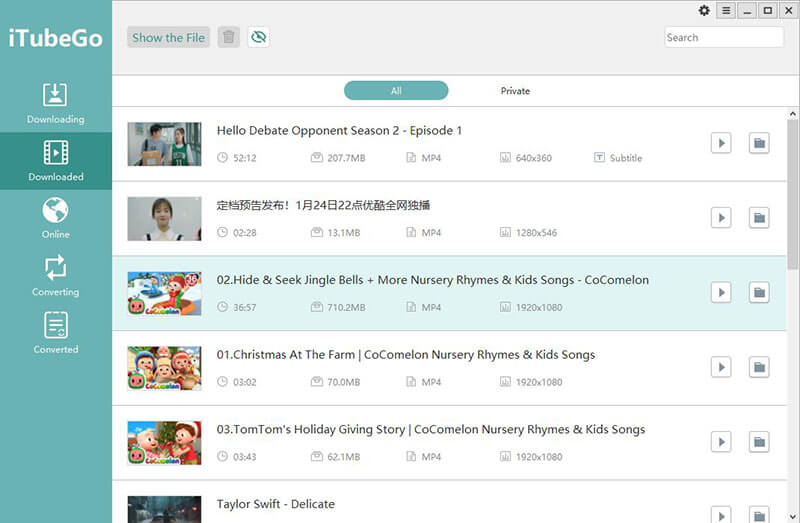The width and height of the screenshot is (800, 523).
Task: Click TomTom's Holiday Giving Story thumbnail
Action: (164, 443)
